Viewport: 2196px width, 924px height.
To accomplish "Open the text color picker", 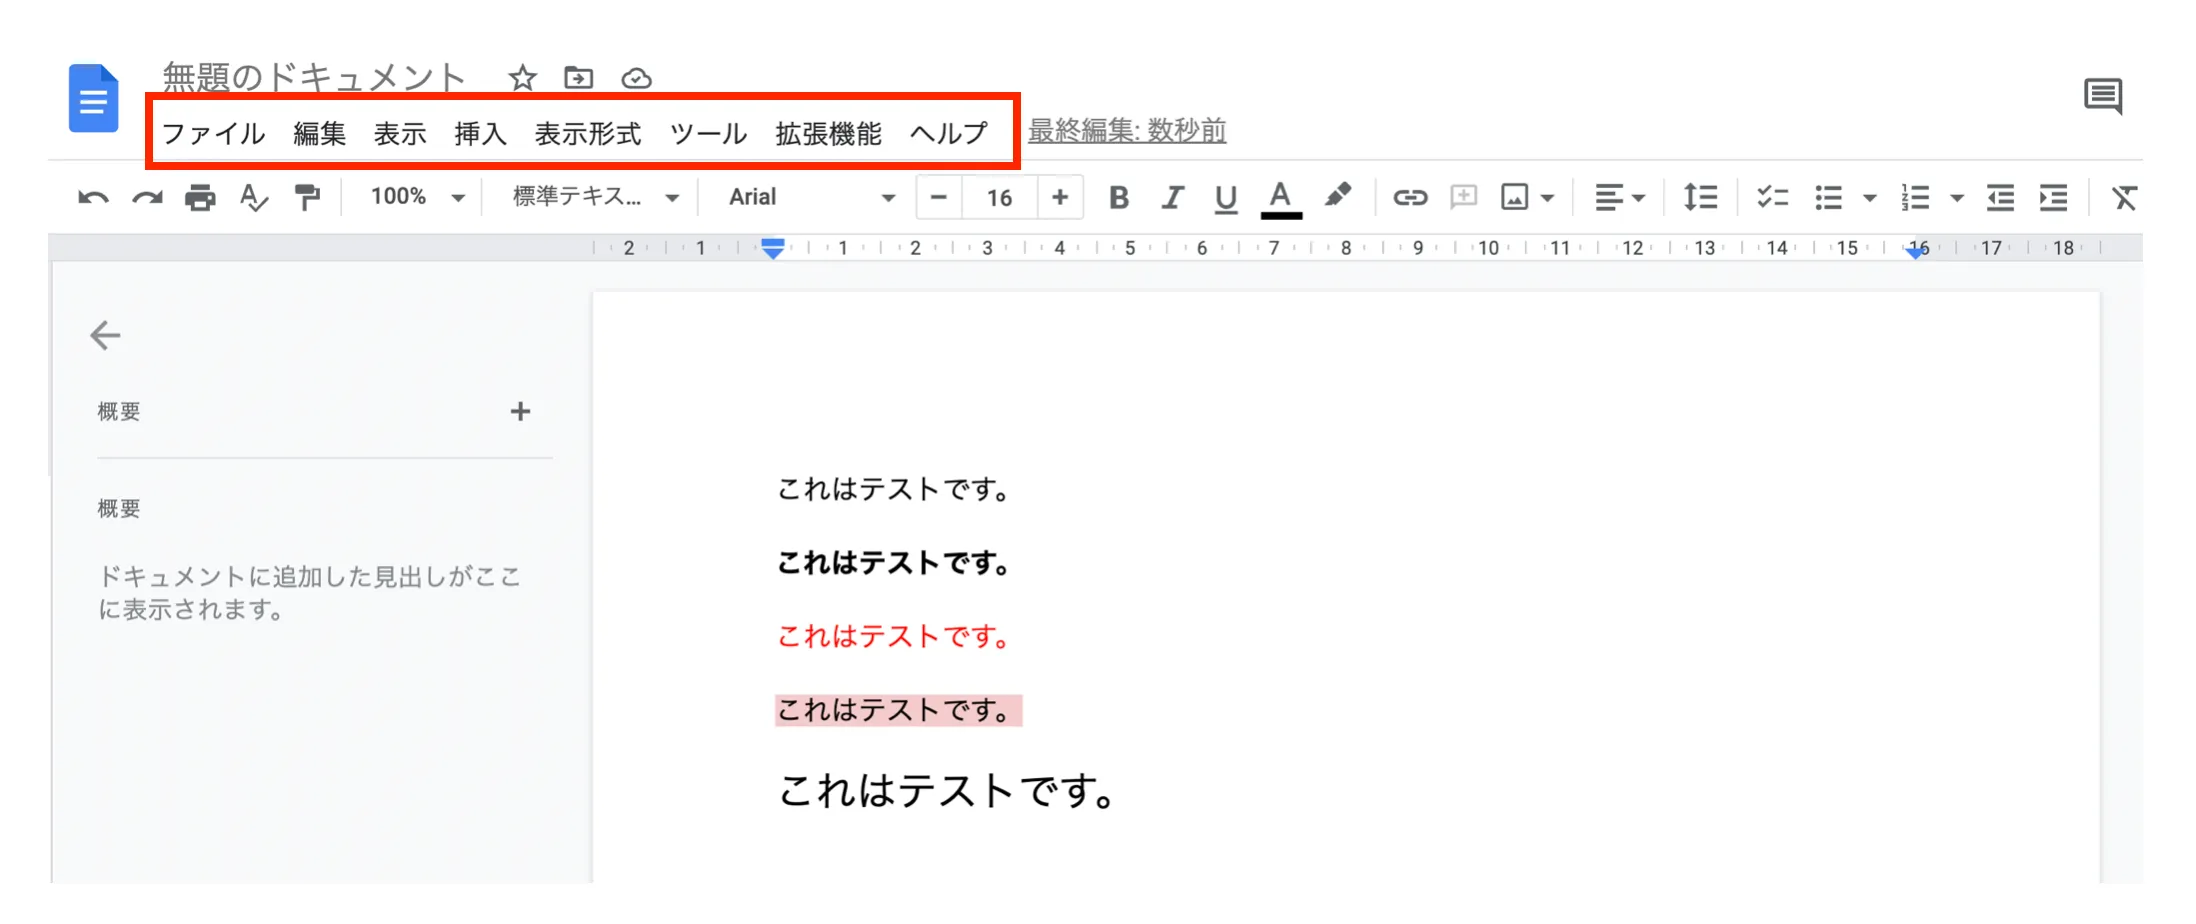I will coord(1281,198).
